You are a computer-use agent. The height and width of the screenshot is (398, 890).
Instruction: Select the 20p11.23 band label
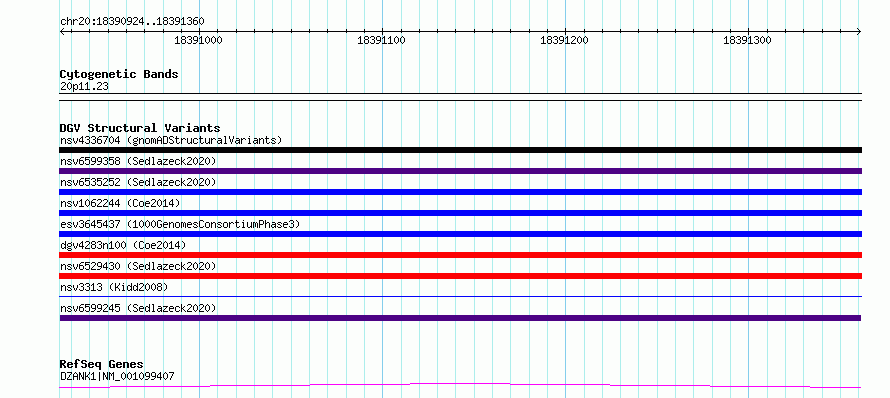click(x=84, y=86)
